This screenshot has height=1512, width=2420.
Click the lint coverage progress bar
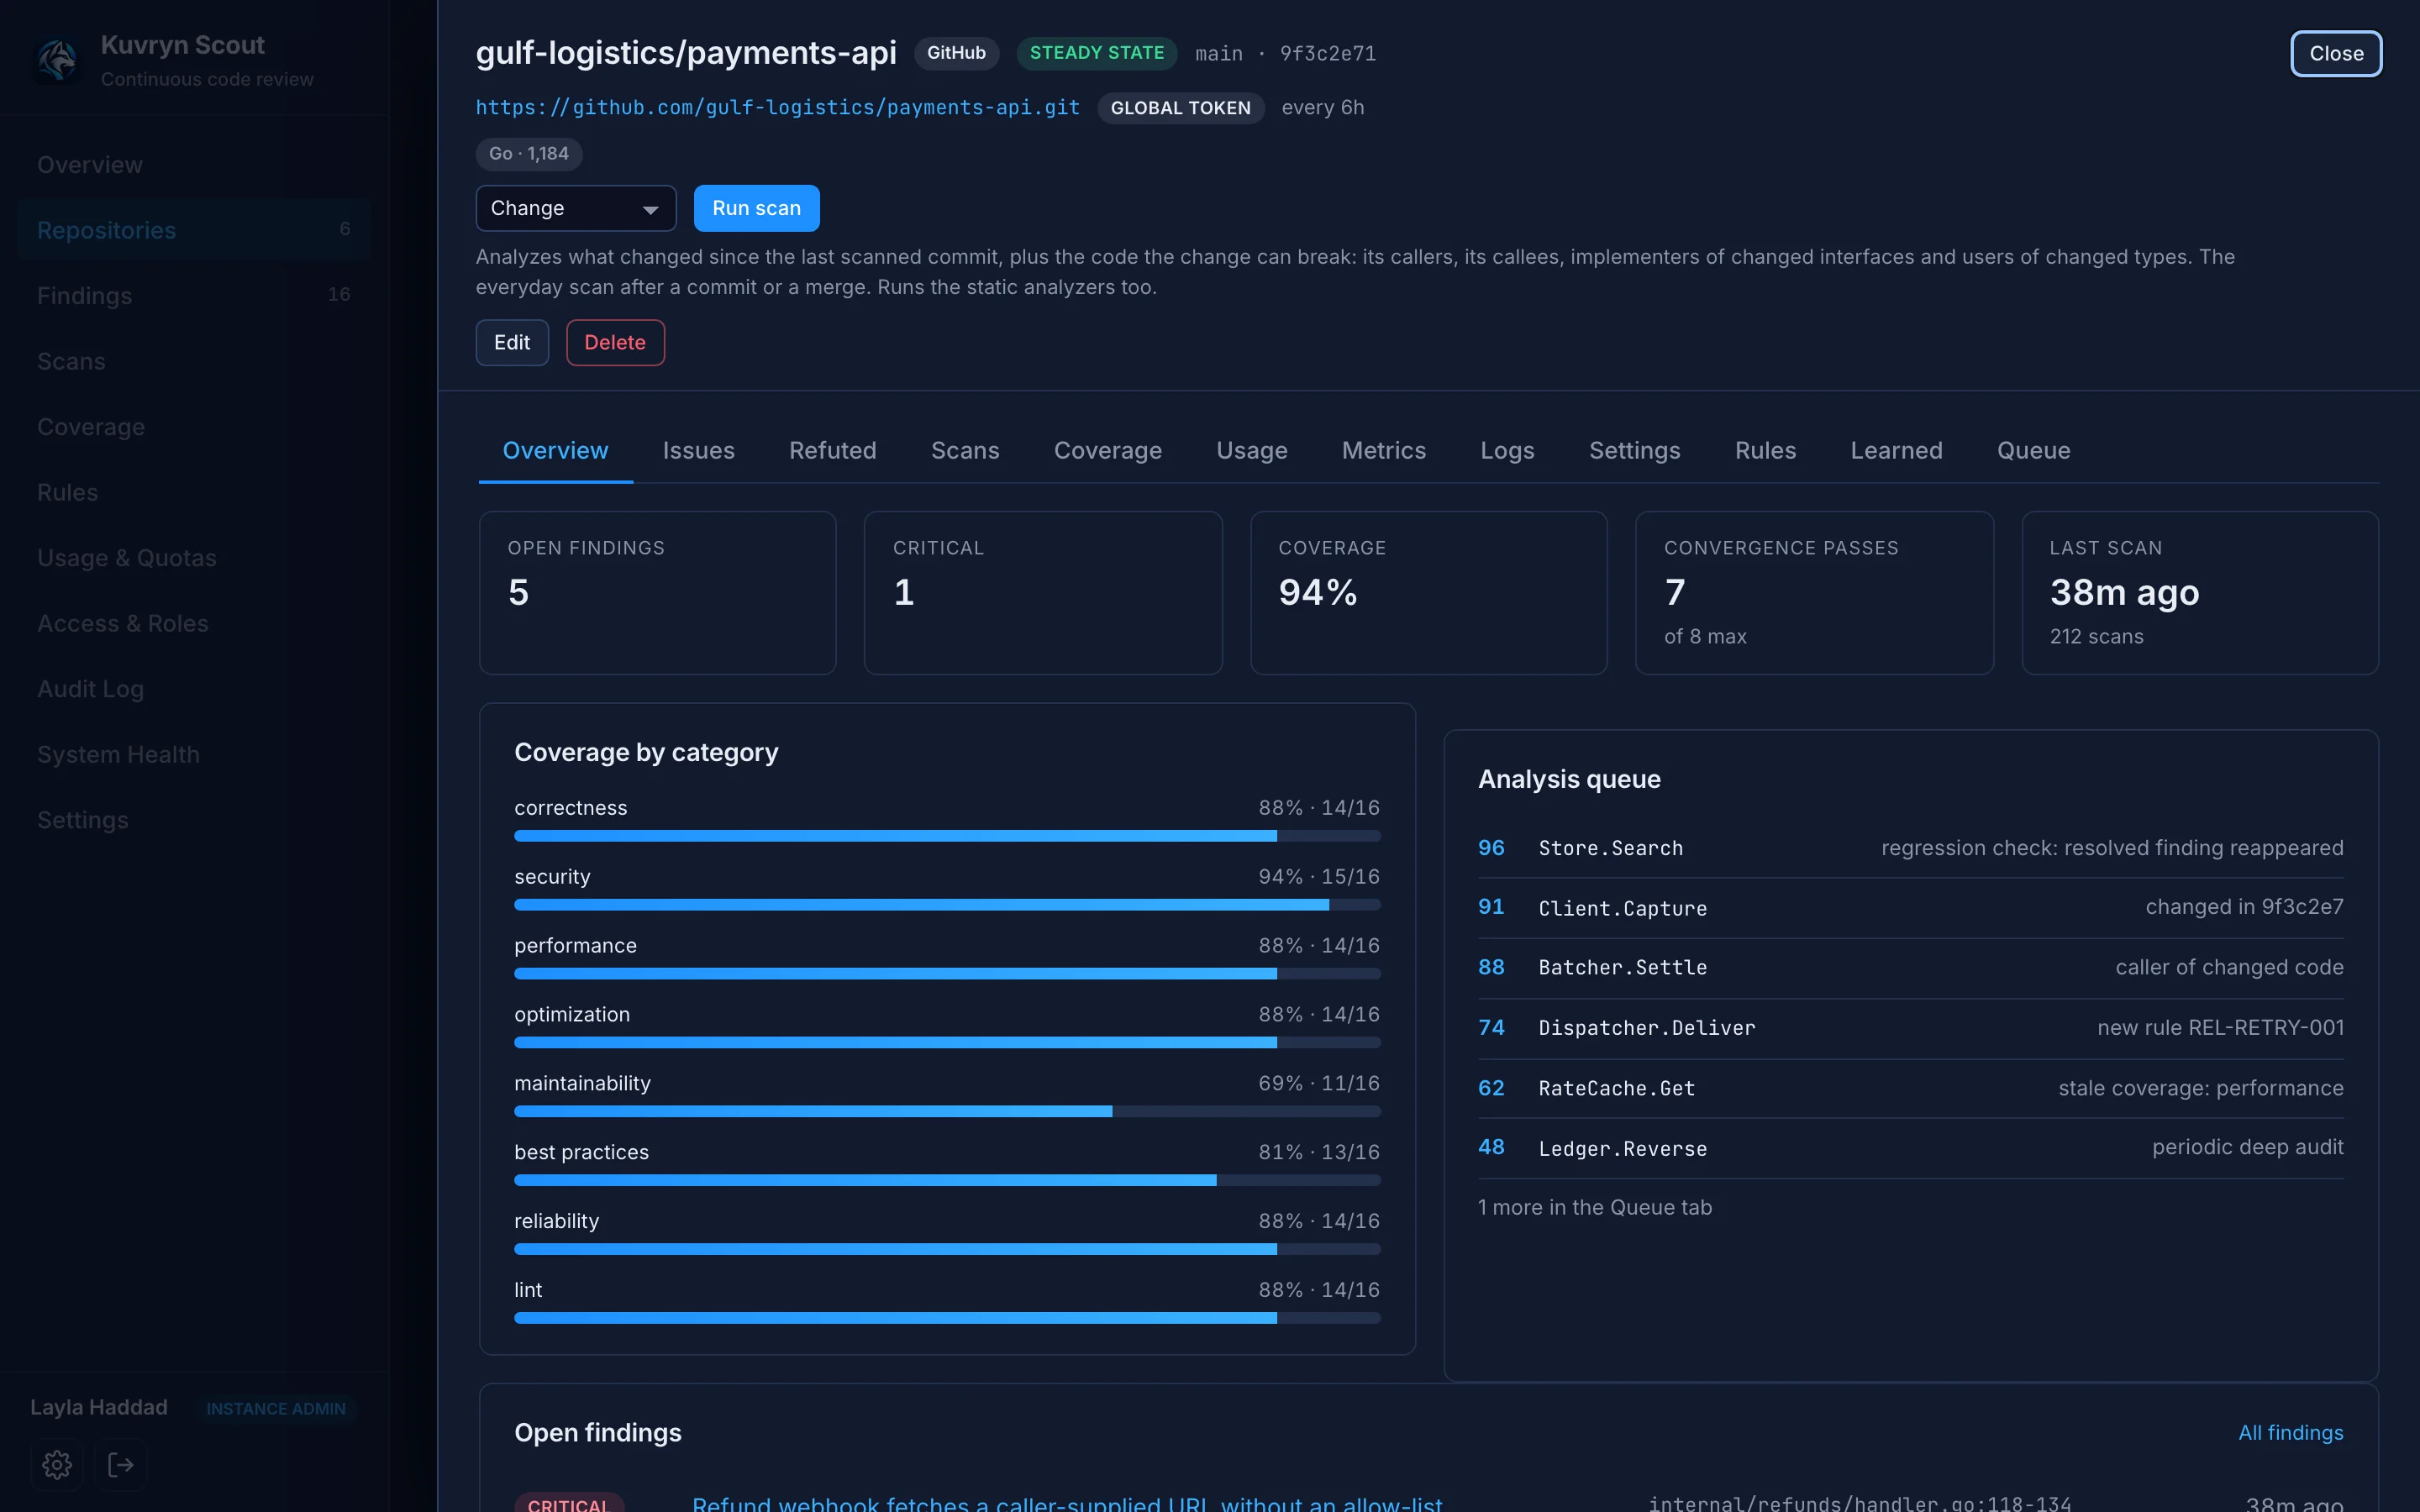pos(947,1319)
